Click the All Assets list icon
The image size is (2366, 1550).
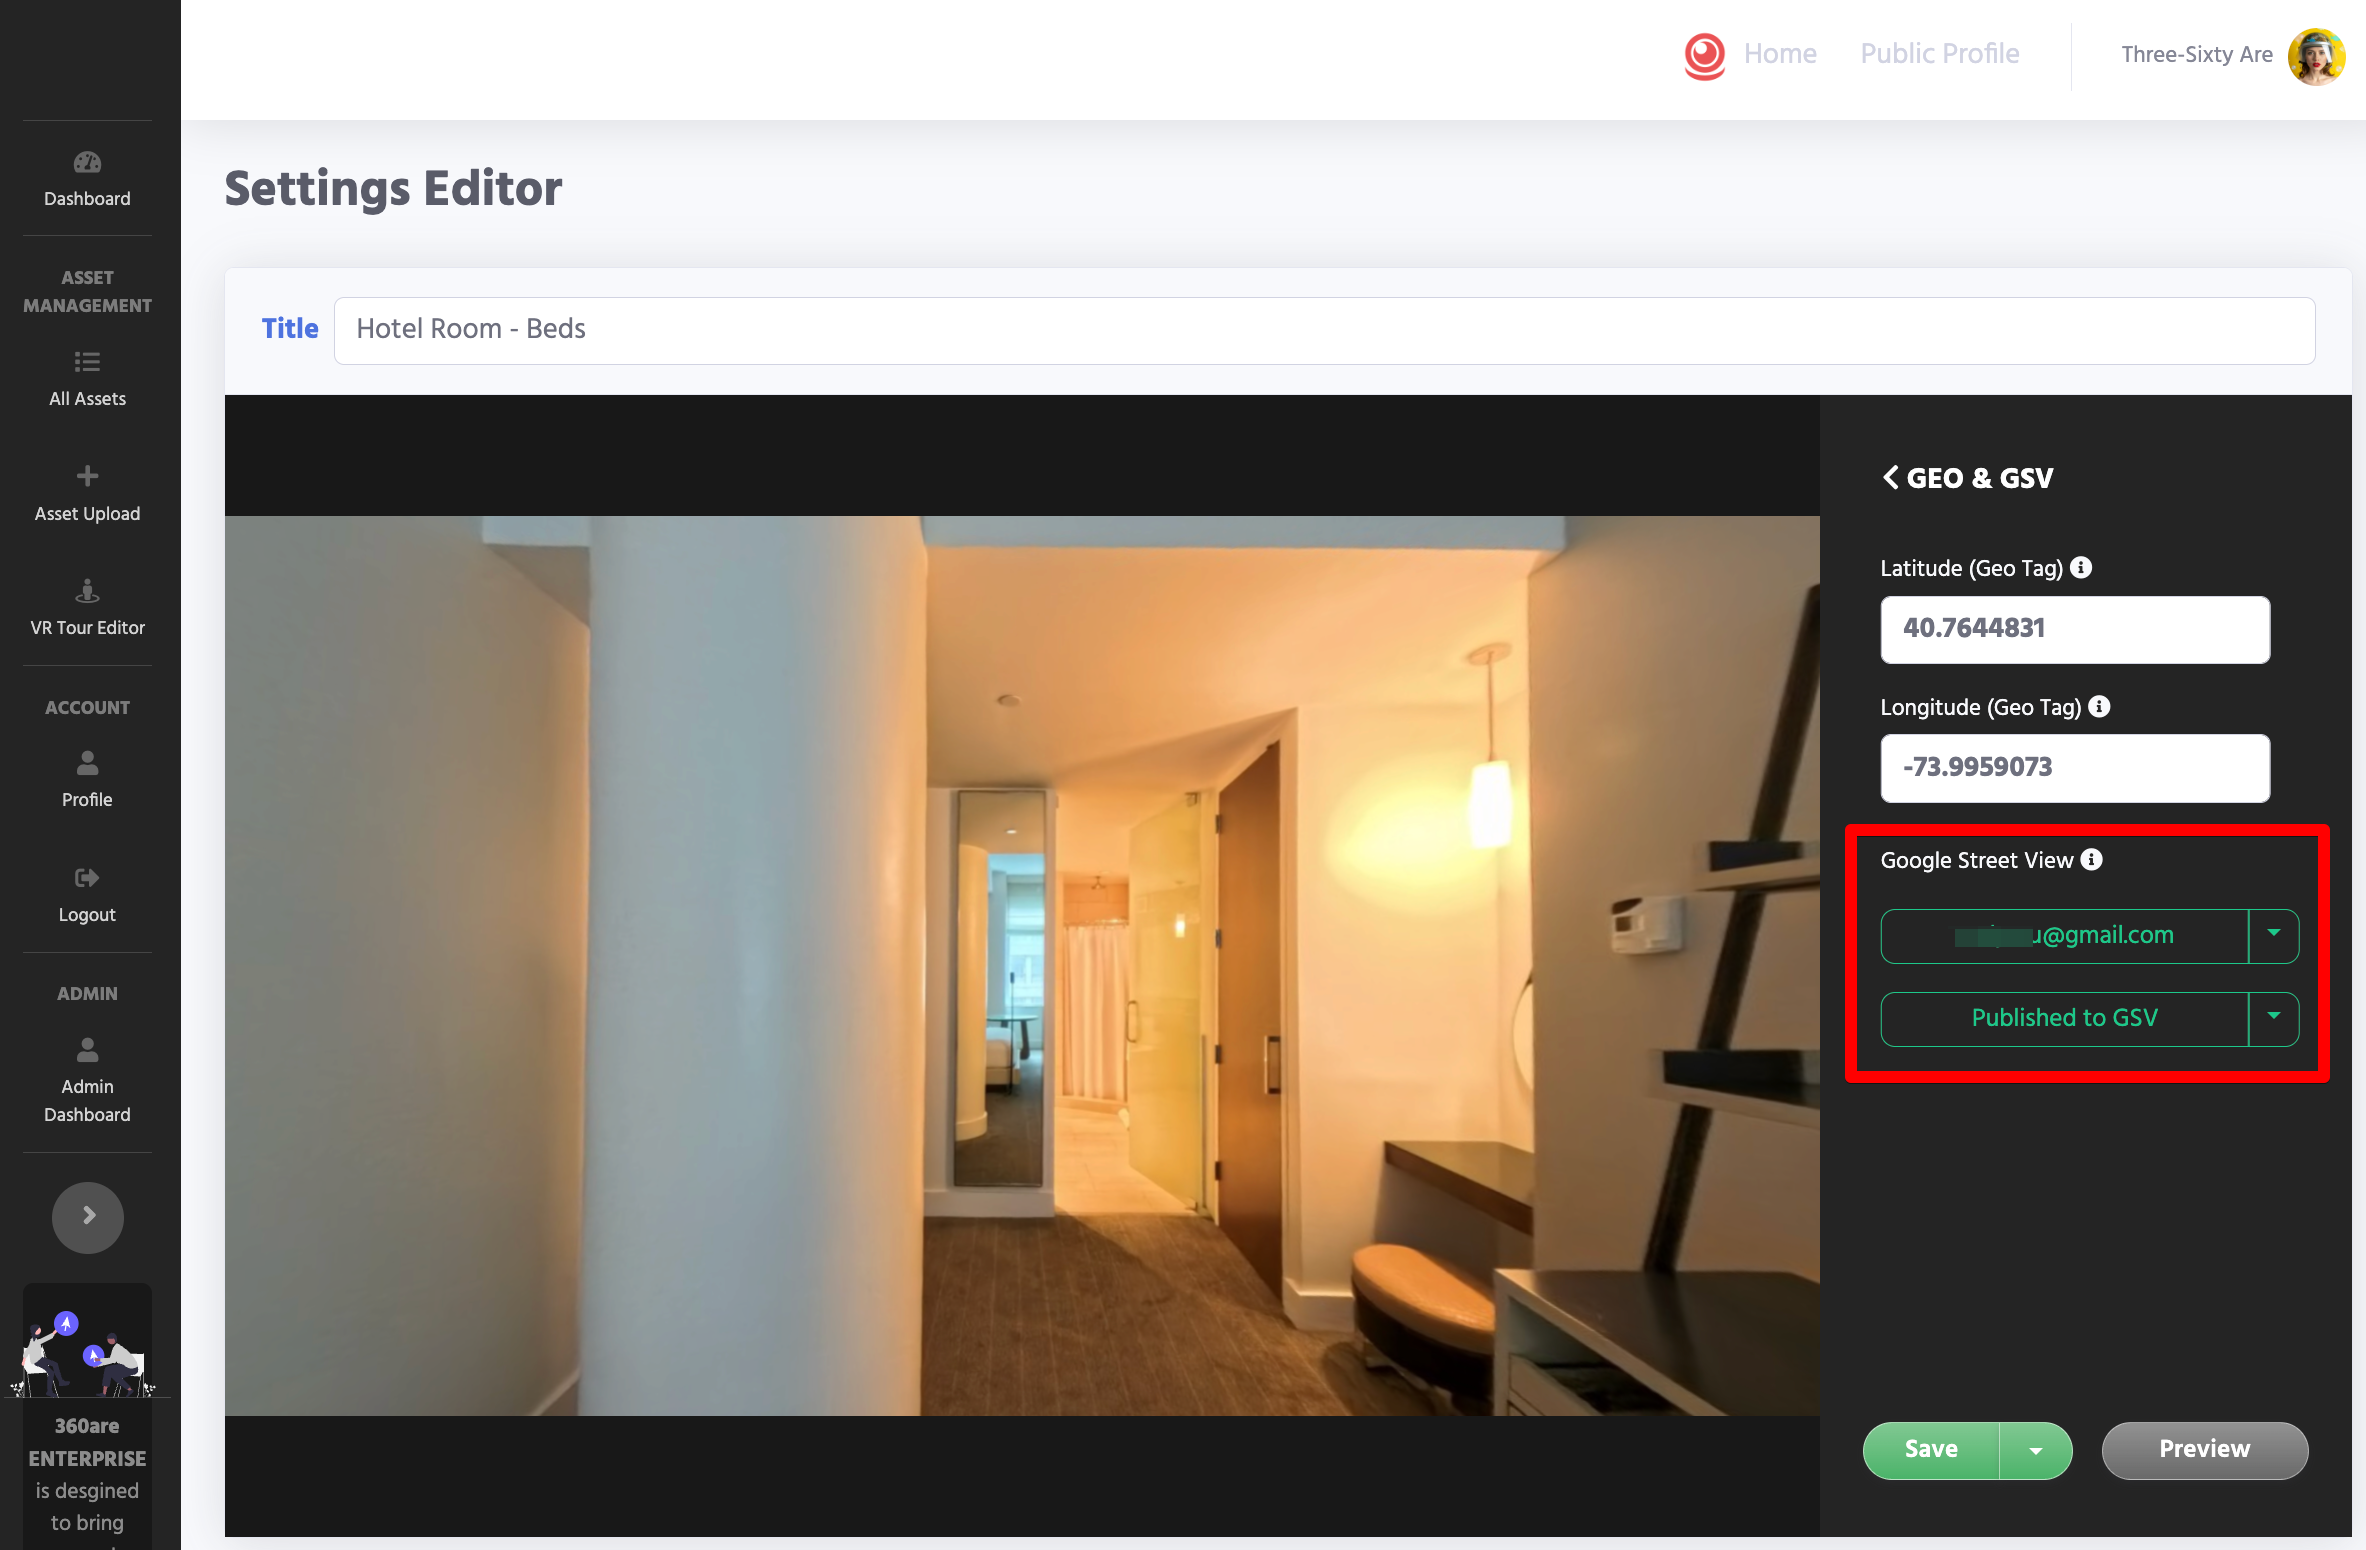click(87, 362)
